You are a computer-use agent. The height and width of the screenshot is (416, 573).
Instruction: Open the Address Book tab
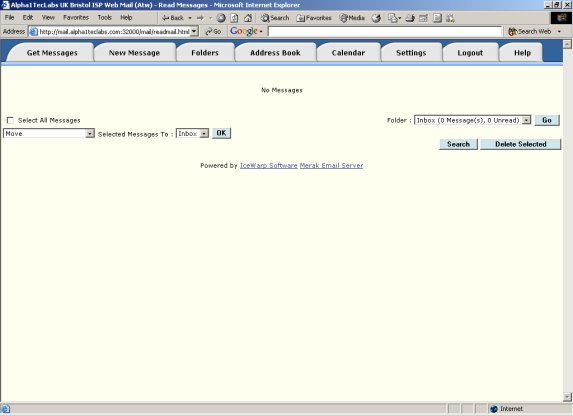point(275,53)
